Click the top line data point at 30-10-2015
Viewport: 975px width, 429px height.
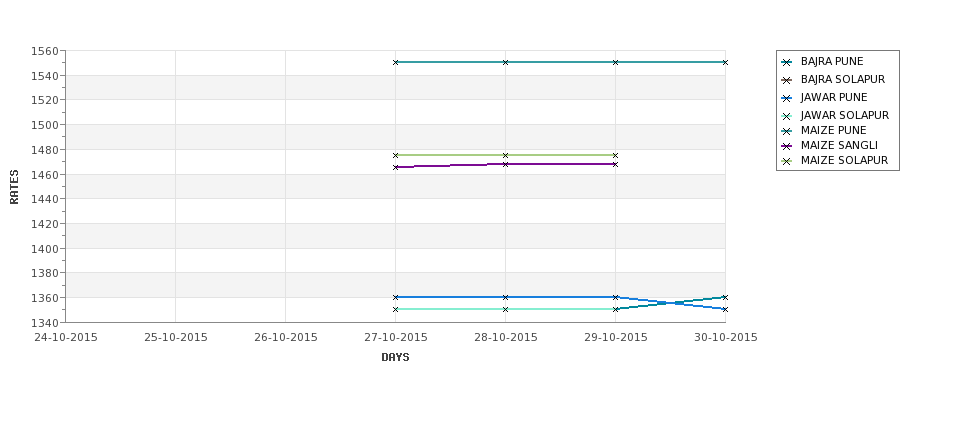pyautogui.click(x=725, y=62)
